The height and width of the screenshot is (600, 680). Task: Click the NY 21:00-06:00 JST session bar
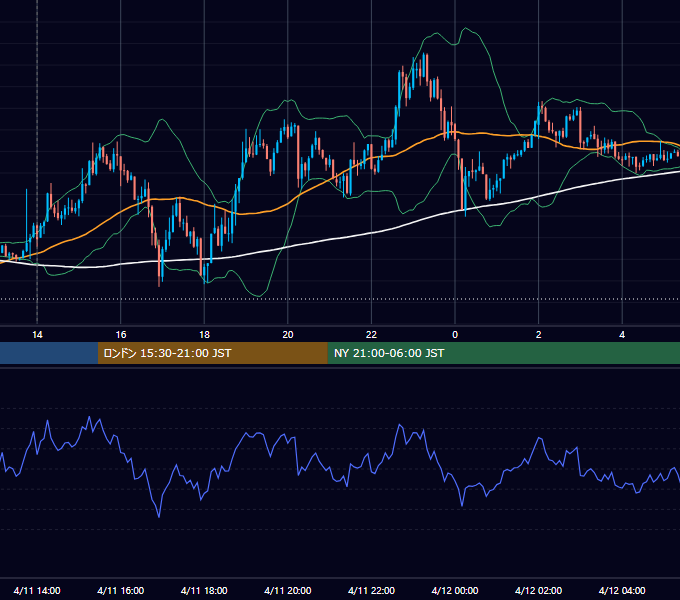click(x=503, y=353)
